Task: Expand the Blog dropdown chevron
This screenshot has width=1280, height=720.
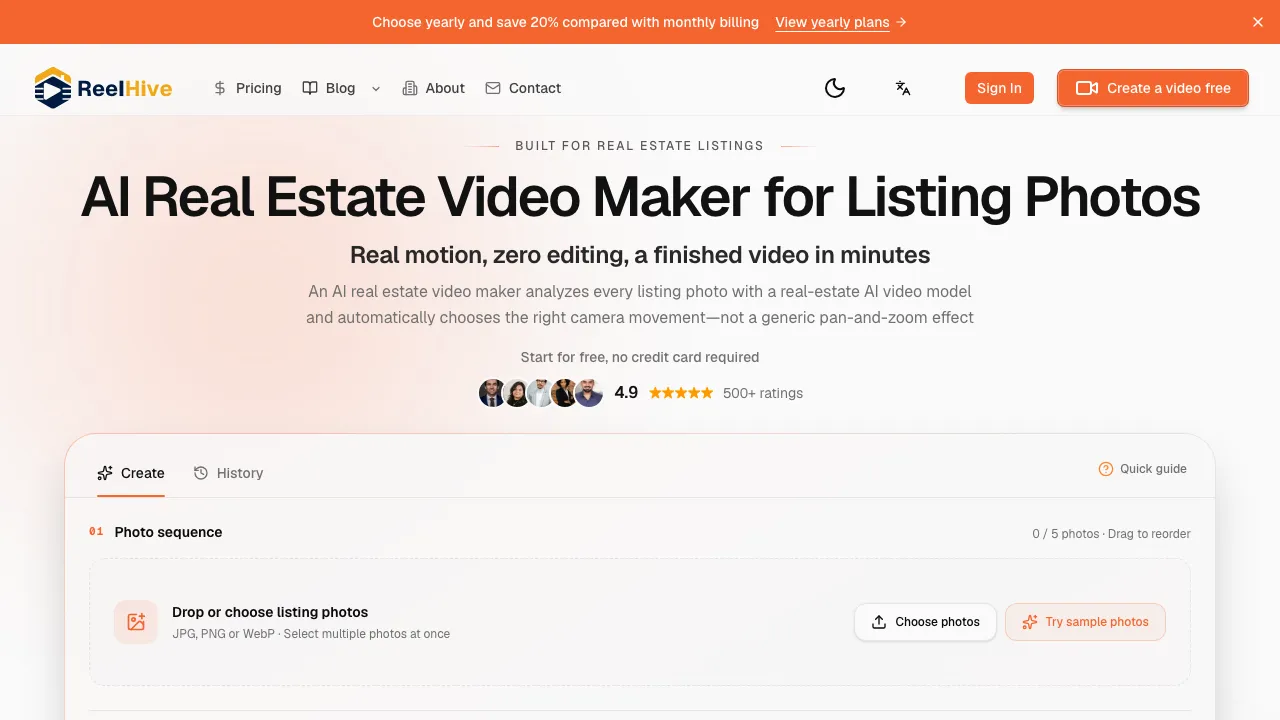Action: [376, 88]
